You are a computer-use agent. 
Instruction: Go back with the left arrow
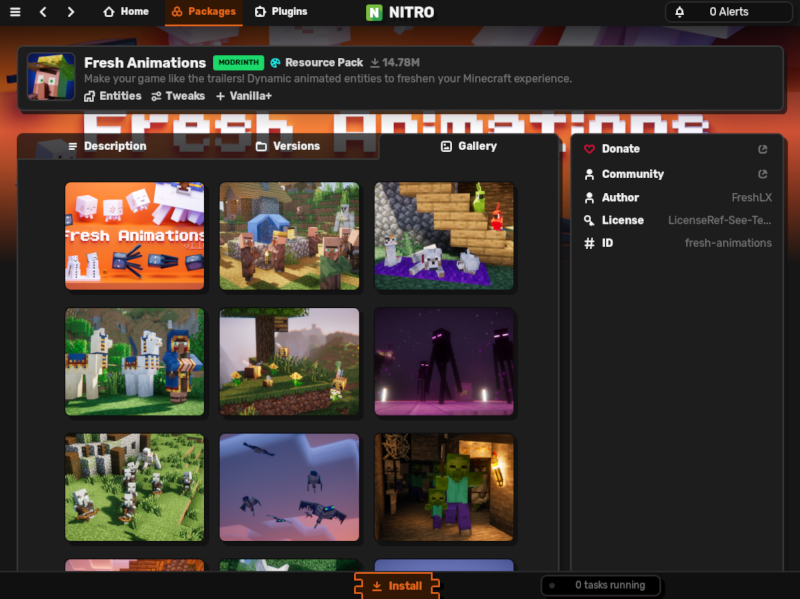[43, 12]
